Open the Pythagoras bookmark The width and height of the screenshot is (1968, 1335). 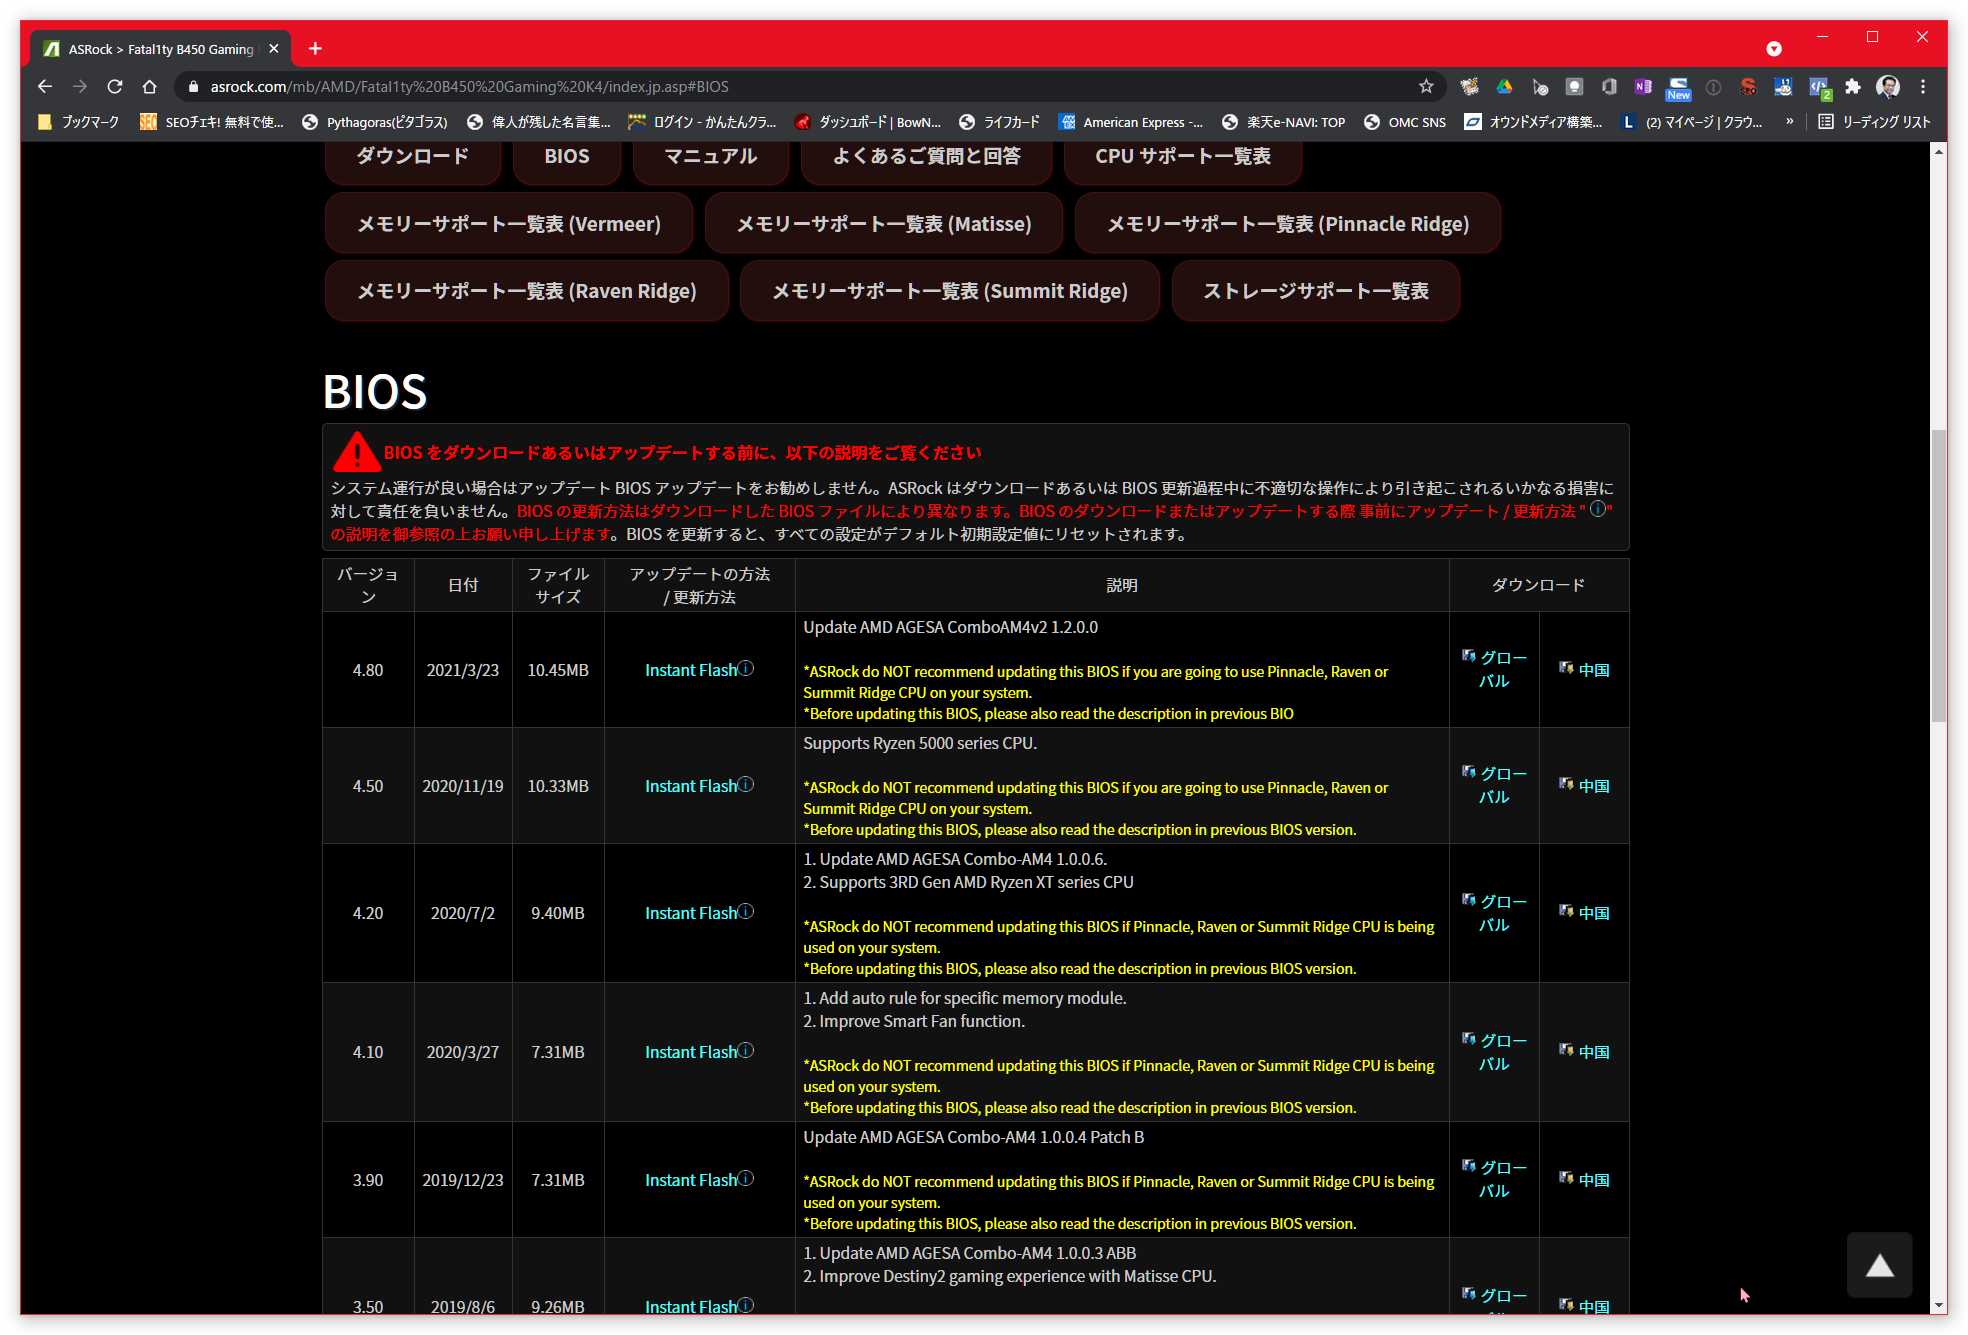click(x=375, y=121)
